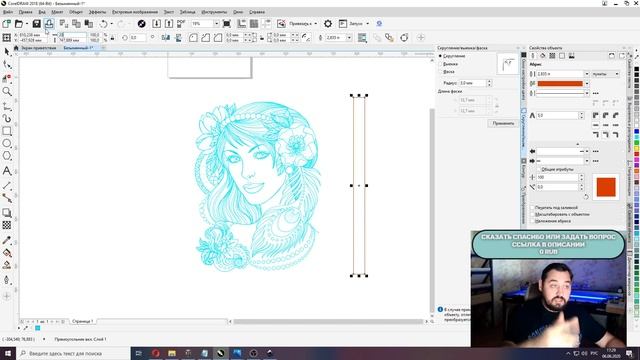The height and width of the screenshot is (360, 640).
Task: Select the Ellipse tool
Action: [7, 144]
